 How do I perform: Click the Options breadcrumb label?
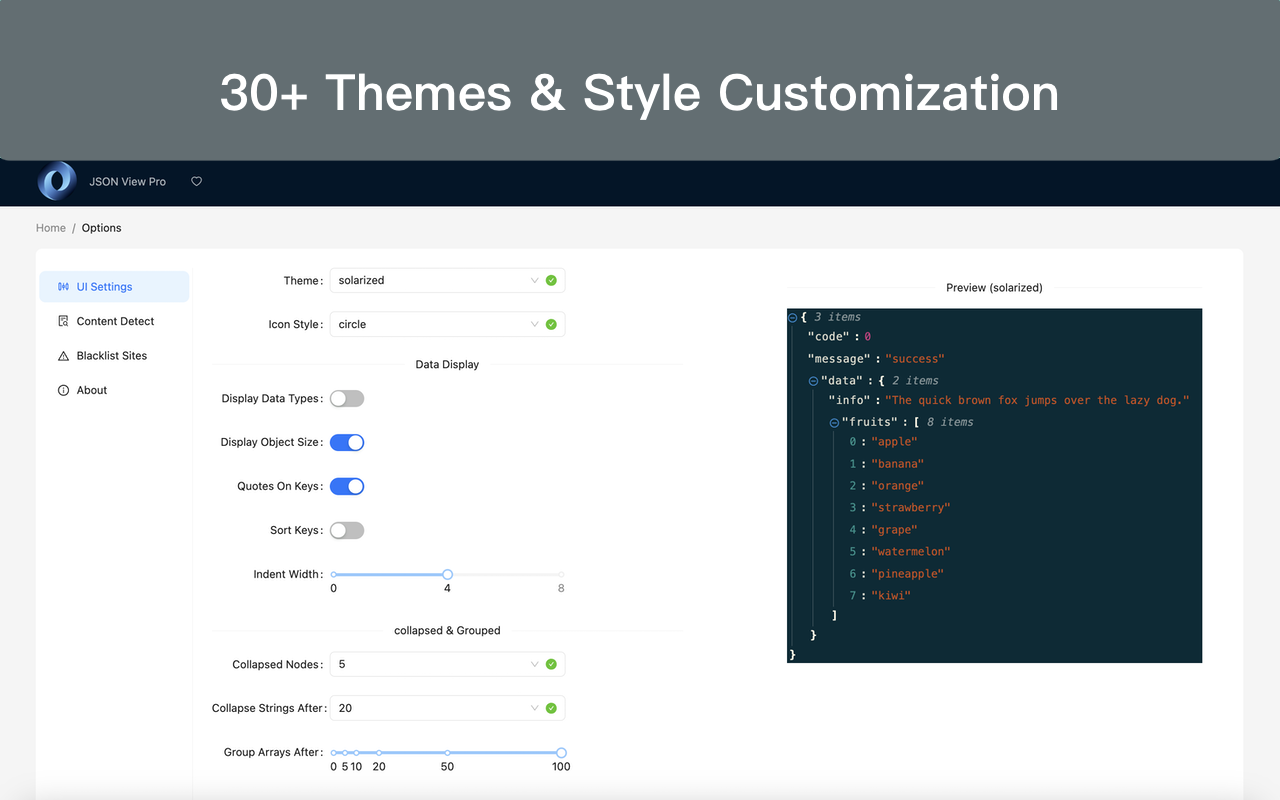pyautogui.click(x=101, y=227)
